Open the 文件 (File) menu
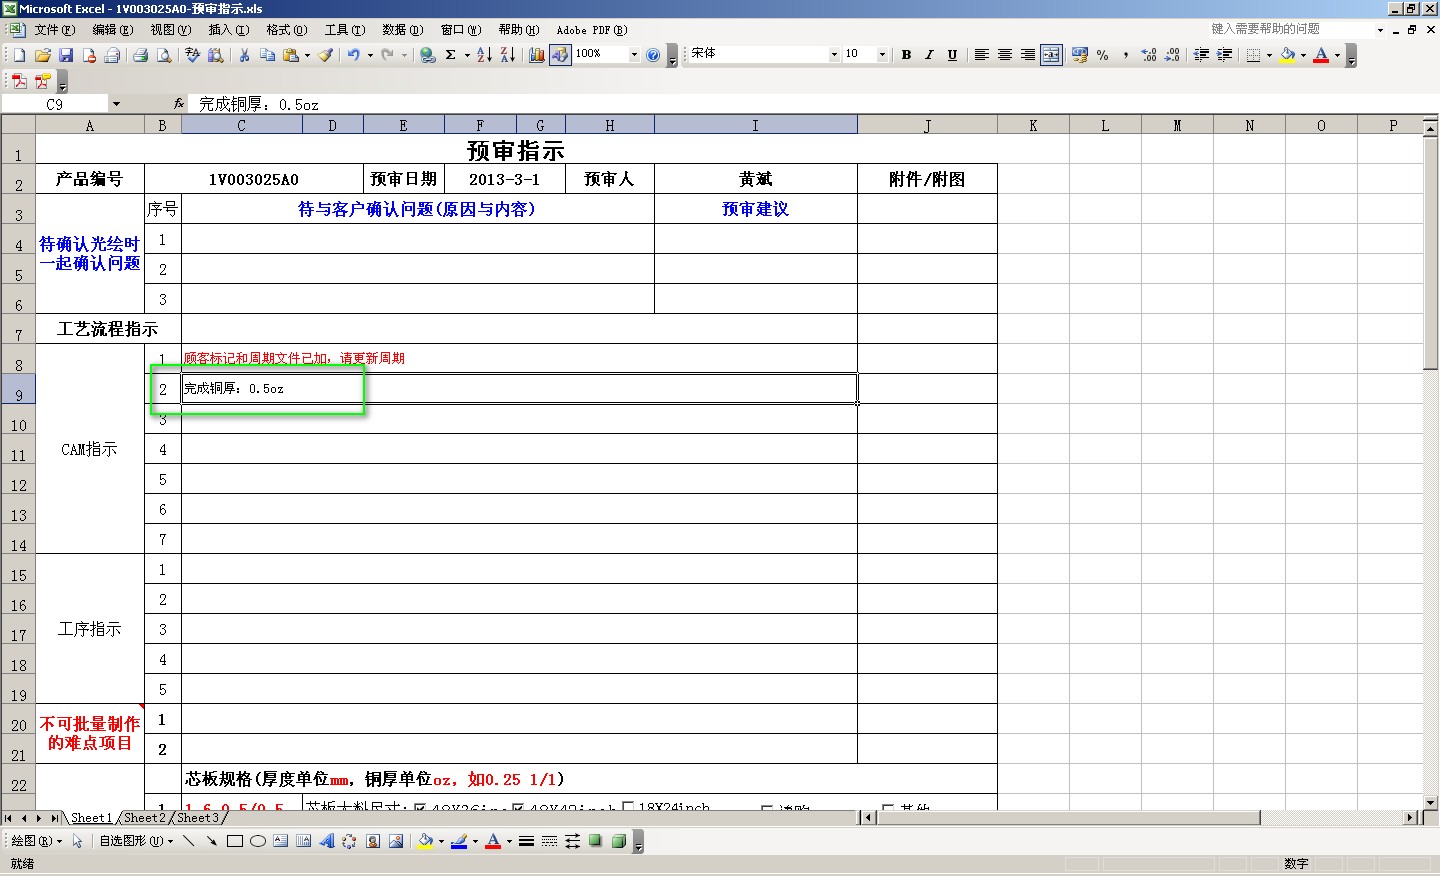Viewport: 1440px width, 876px height. pyautogui.click(x=54, y=30)
